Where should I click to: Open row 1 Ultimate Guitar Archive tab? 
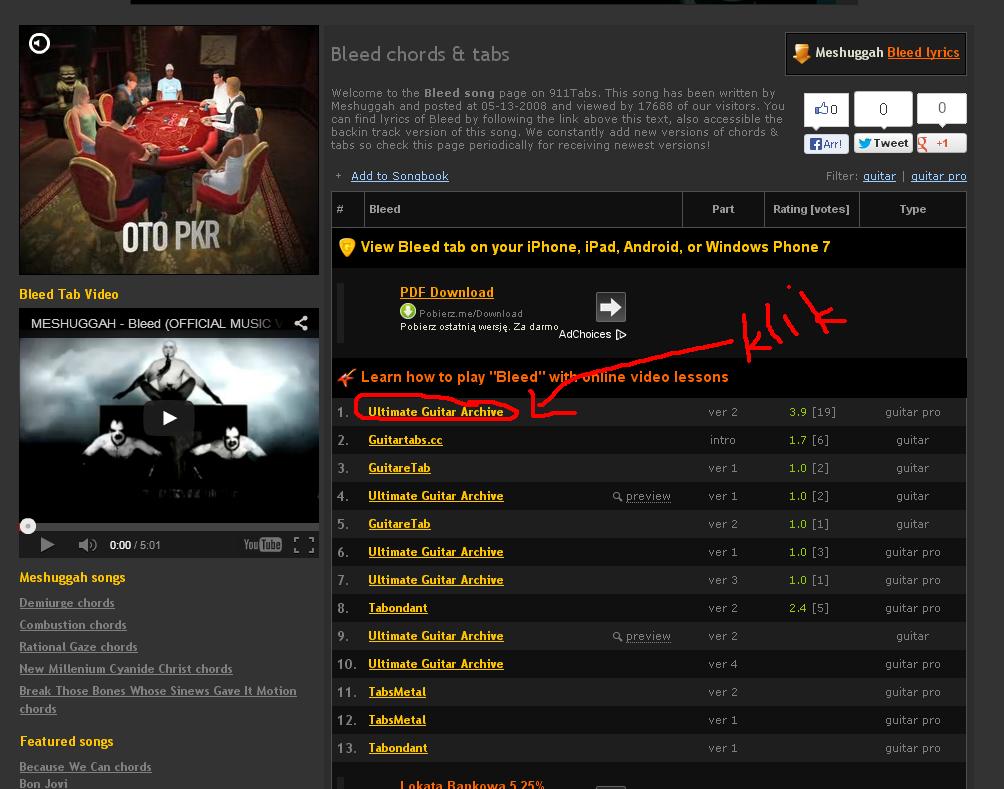(435, 412)
